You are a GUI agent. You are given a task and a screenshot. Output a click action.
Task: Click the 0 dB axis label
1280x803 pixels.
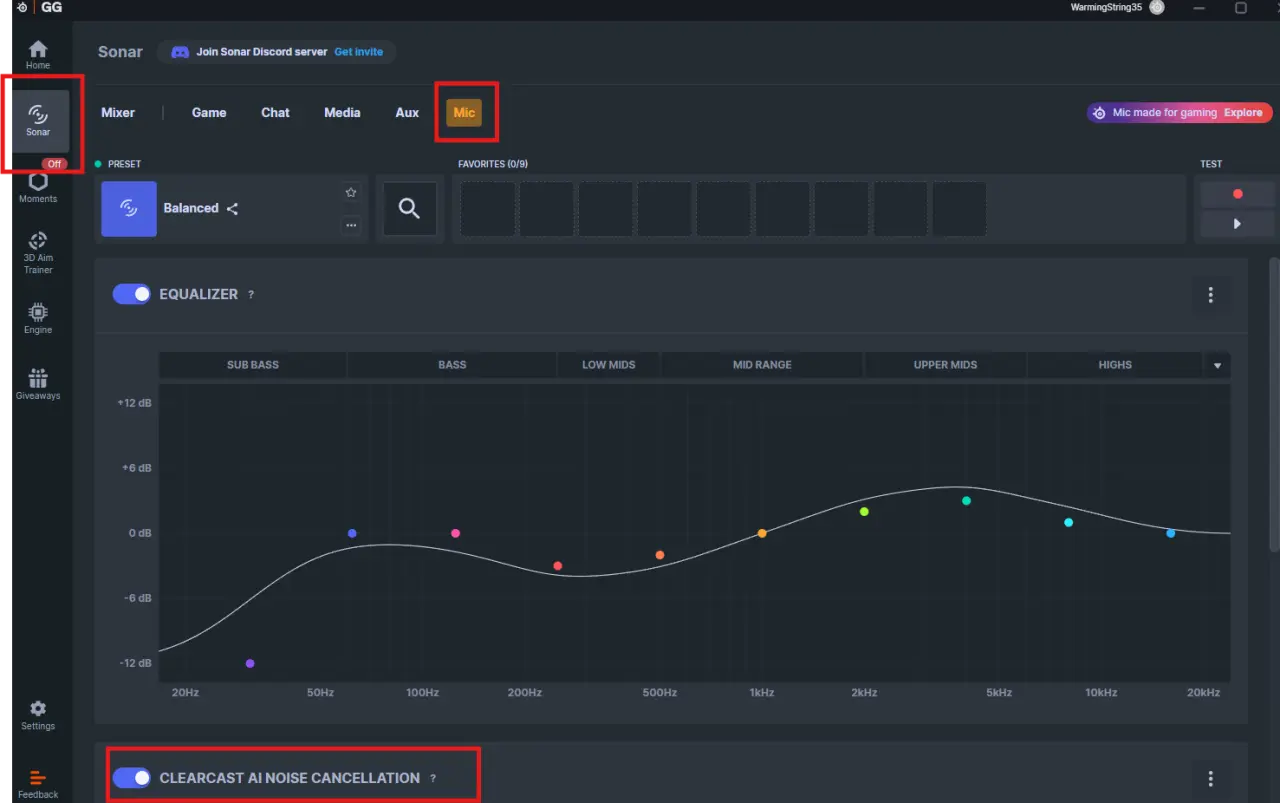point(140,533)
